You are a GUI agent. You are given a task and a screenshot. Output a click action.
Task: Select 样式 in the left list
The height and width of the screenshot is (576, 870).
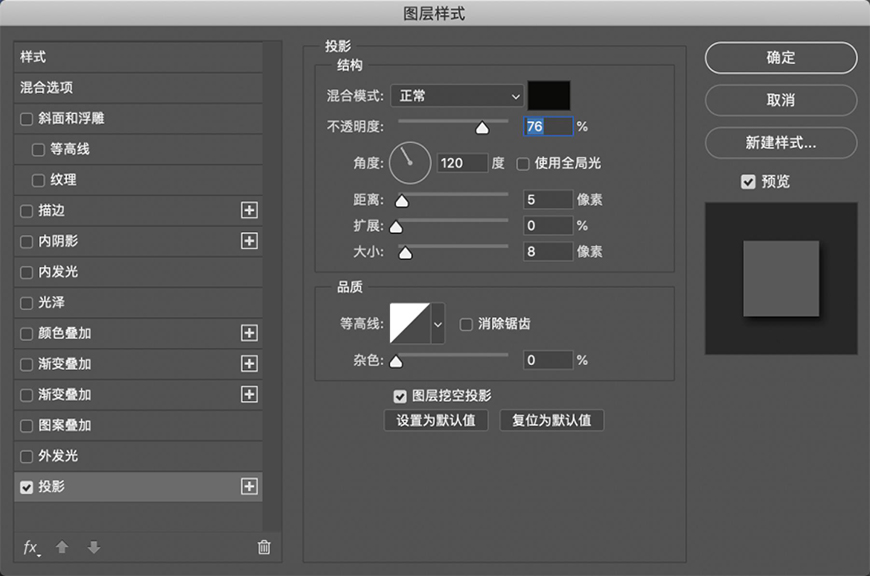pos(138,57)
